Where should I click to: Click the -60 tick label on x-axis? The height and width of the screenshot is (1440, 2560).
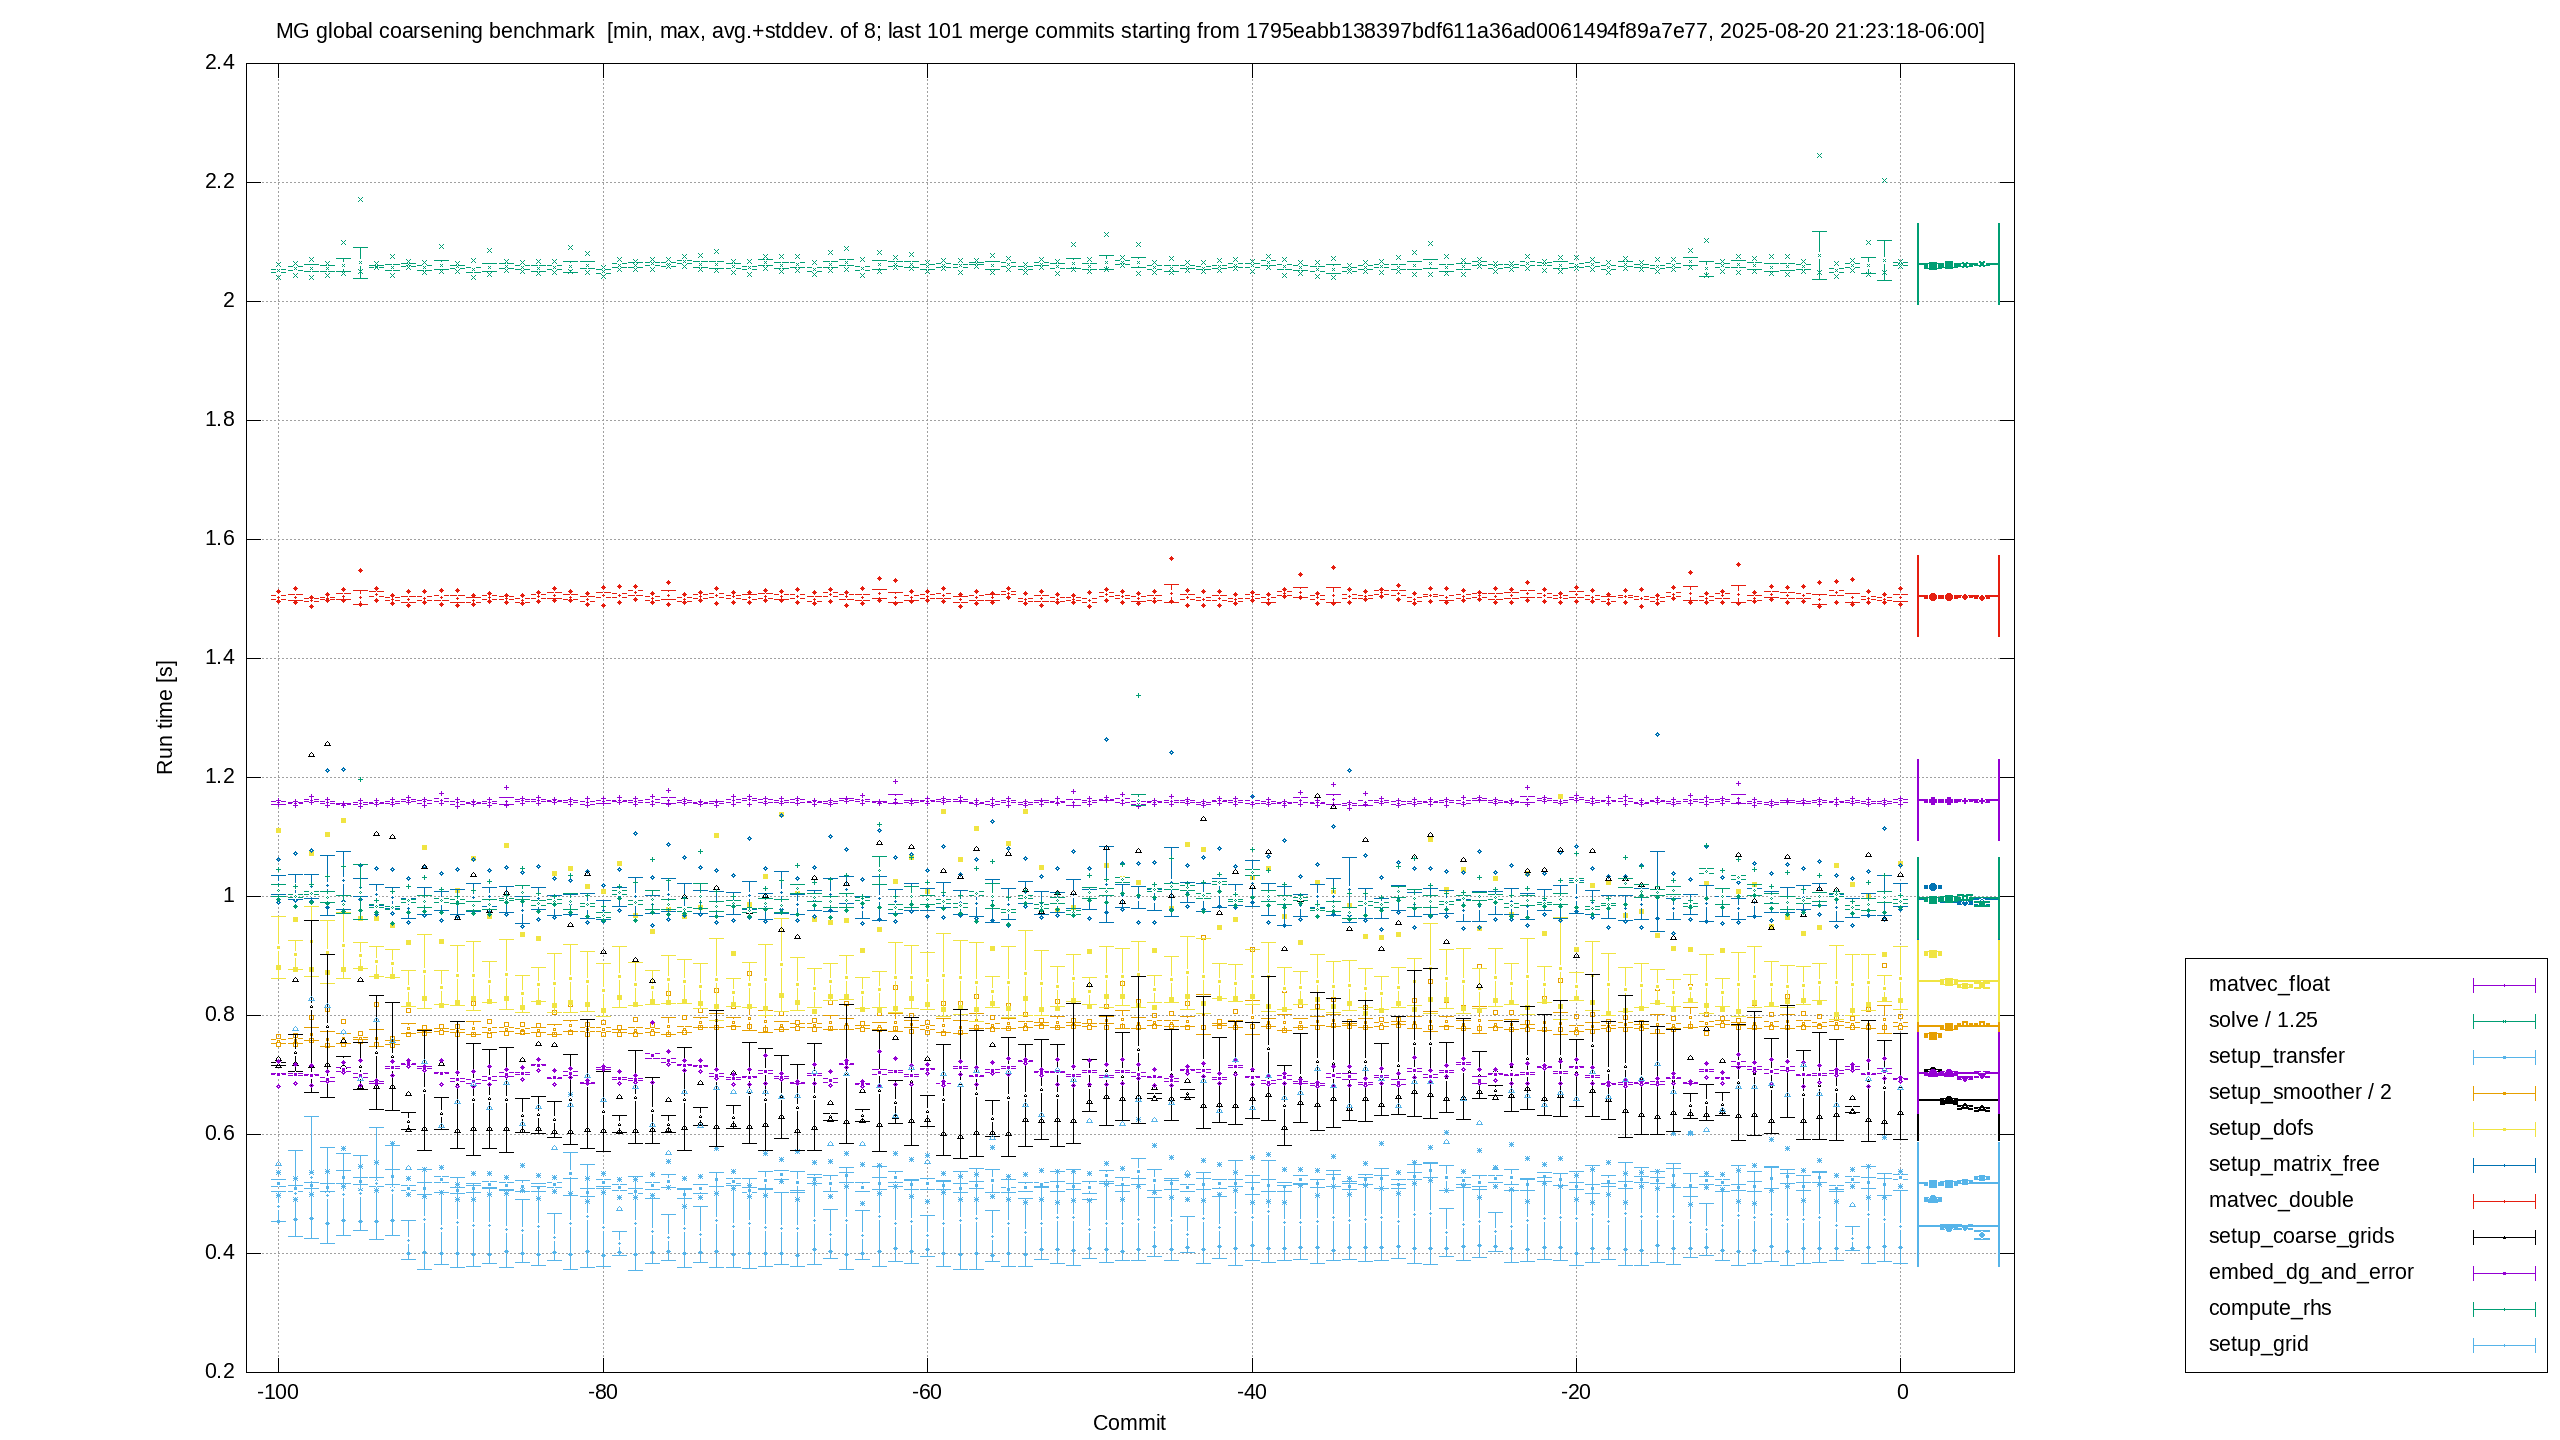click(x=926, y=1392)
